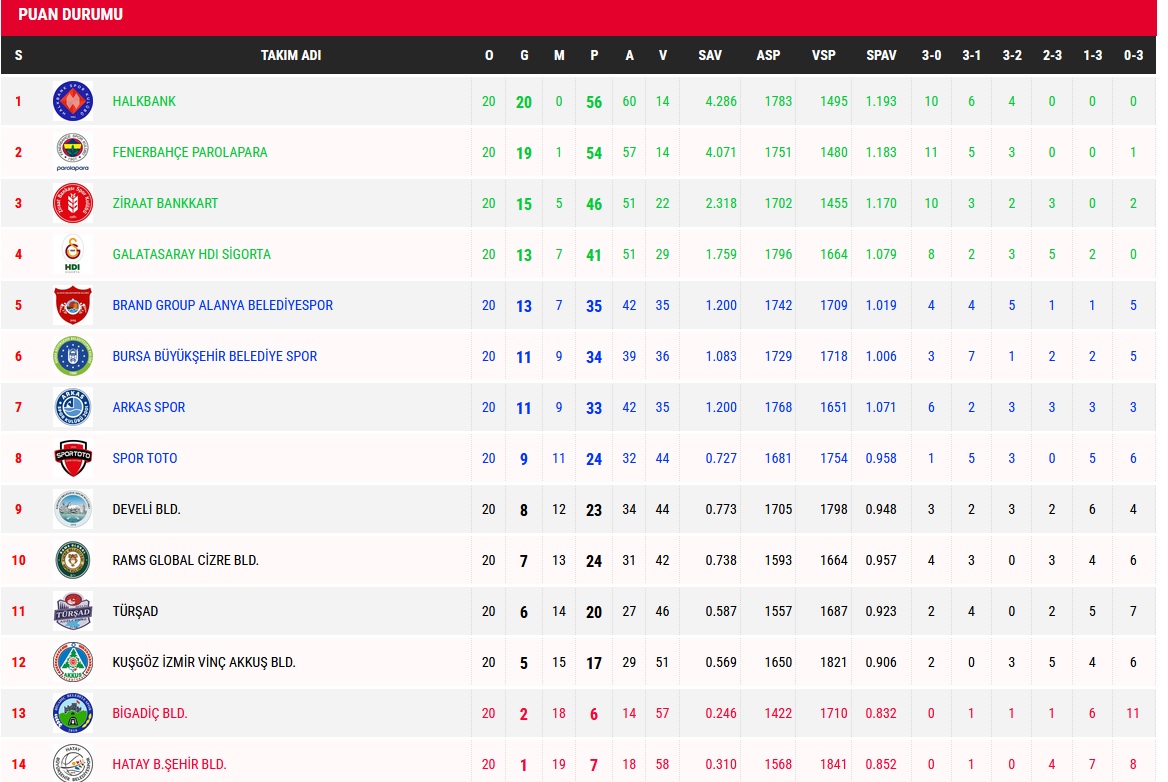Click Türşad's points value 20
1168x782 pixels.
point(594,612)
